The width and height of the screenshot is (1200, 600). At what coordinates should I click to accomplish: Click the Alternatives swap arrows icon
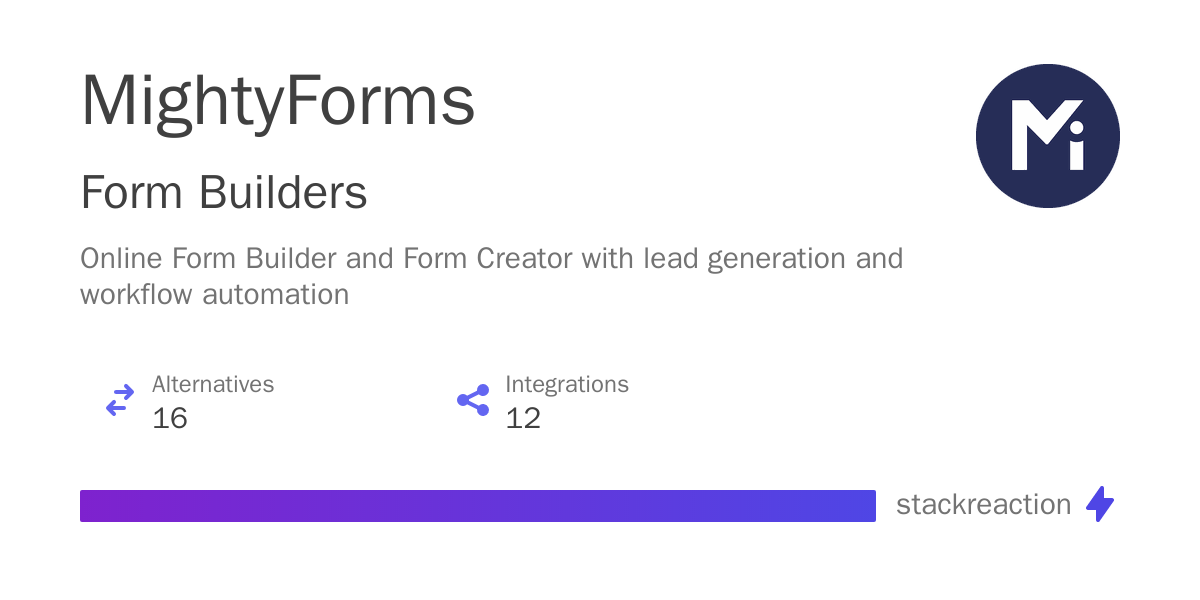120,401
